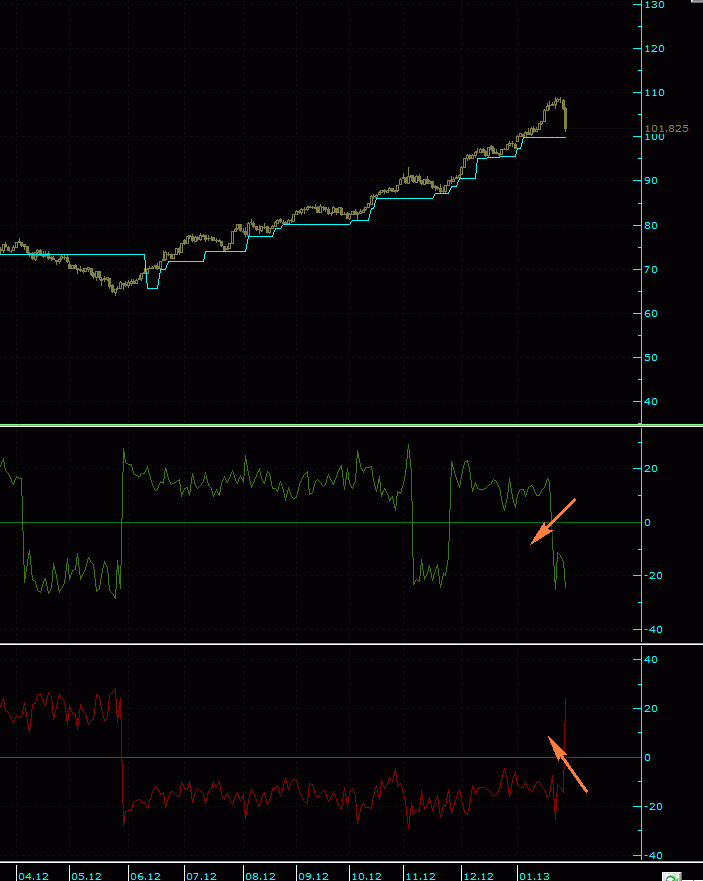703x881 pixels.
Task: Click the 09.12 date label
Action: 314,876
